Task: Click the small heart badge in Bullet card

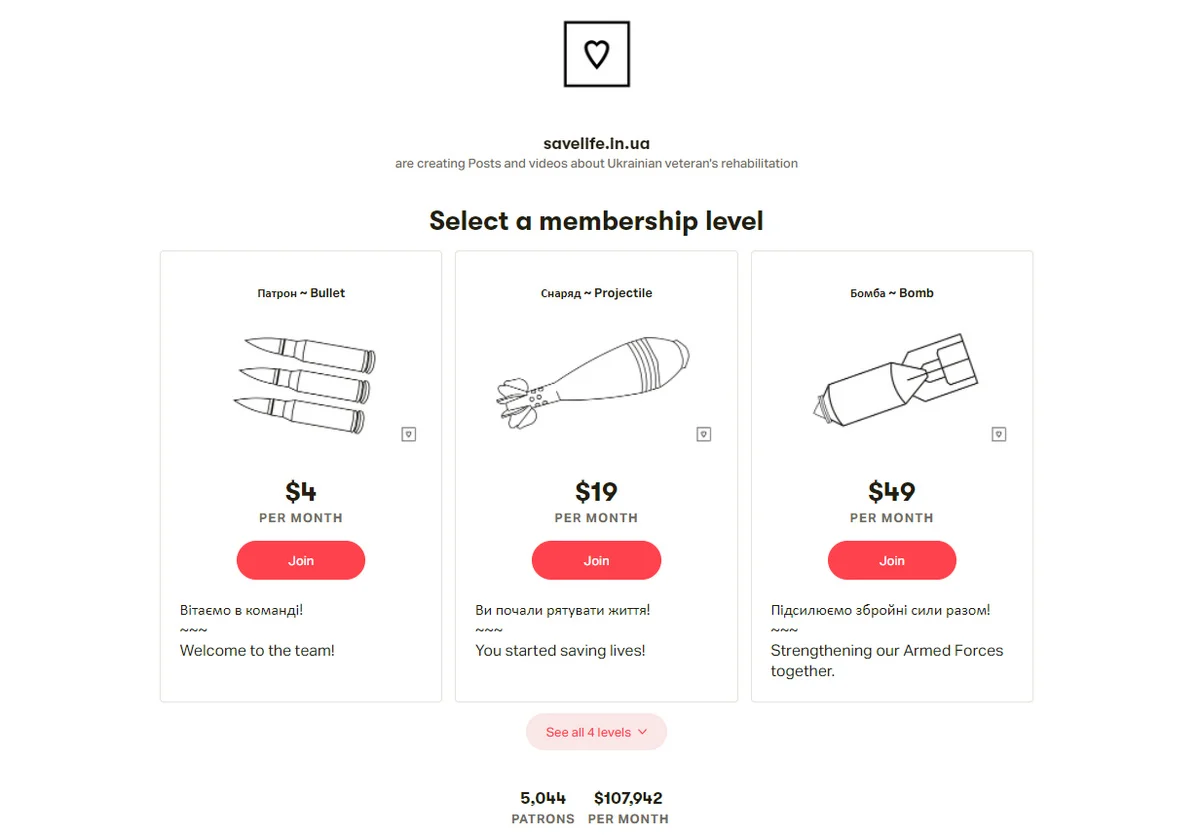Action: 408,434
